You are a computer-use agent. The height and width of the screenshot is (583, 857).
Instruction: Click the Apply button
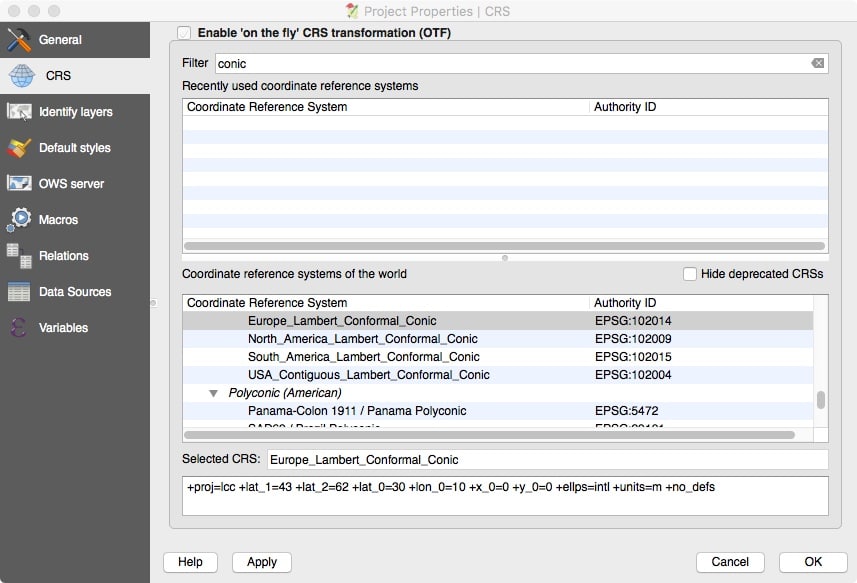(261, 562)
